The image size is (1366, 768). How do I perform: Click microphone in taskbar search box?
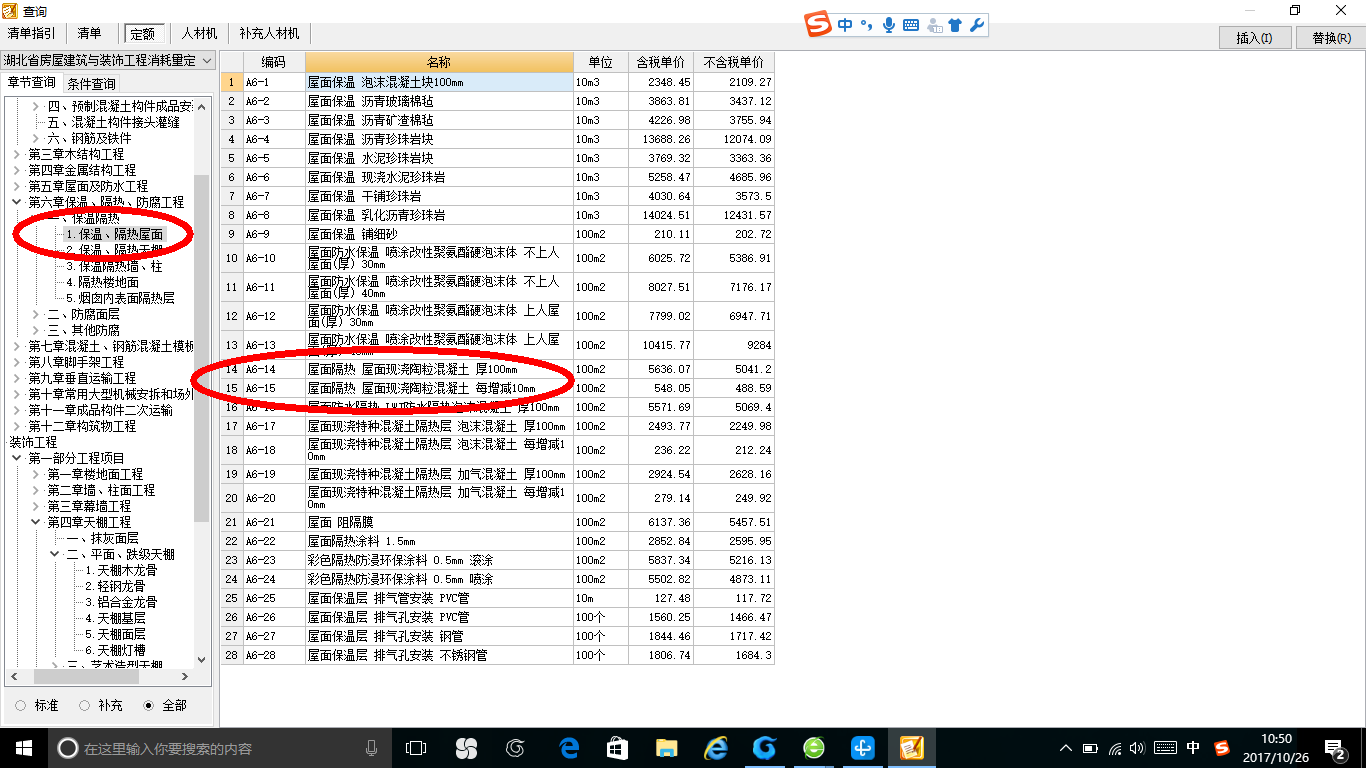[x=372, y=748]
